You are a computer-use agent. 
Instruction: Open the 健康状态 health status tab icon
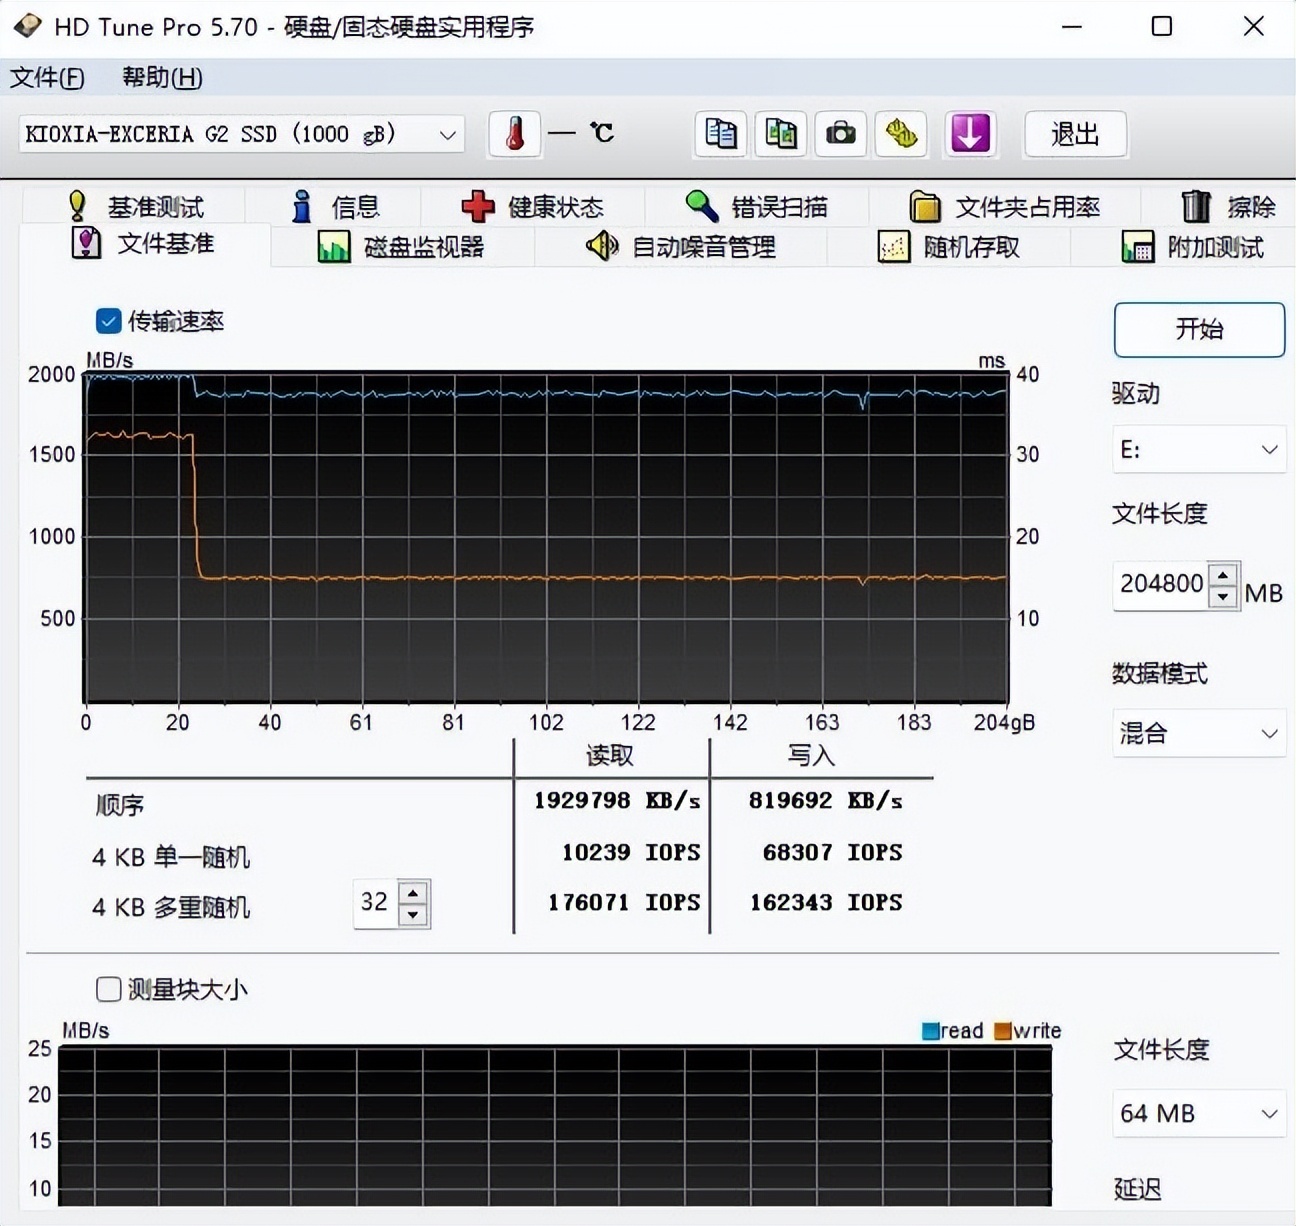point(478,206)
